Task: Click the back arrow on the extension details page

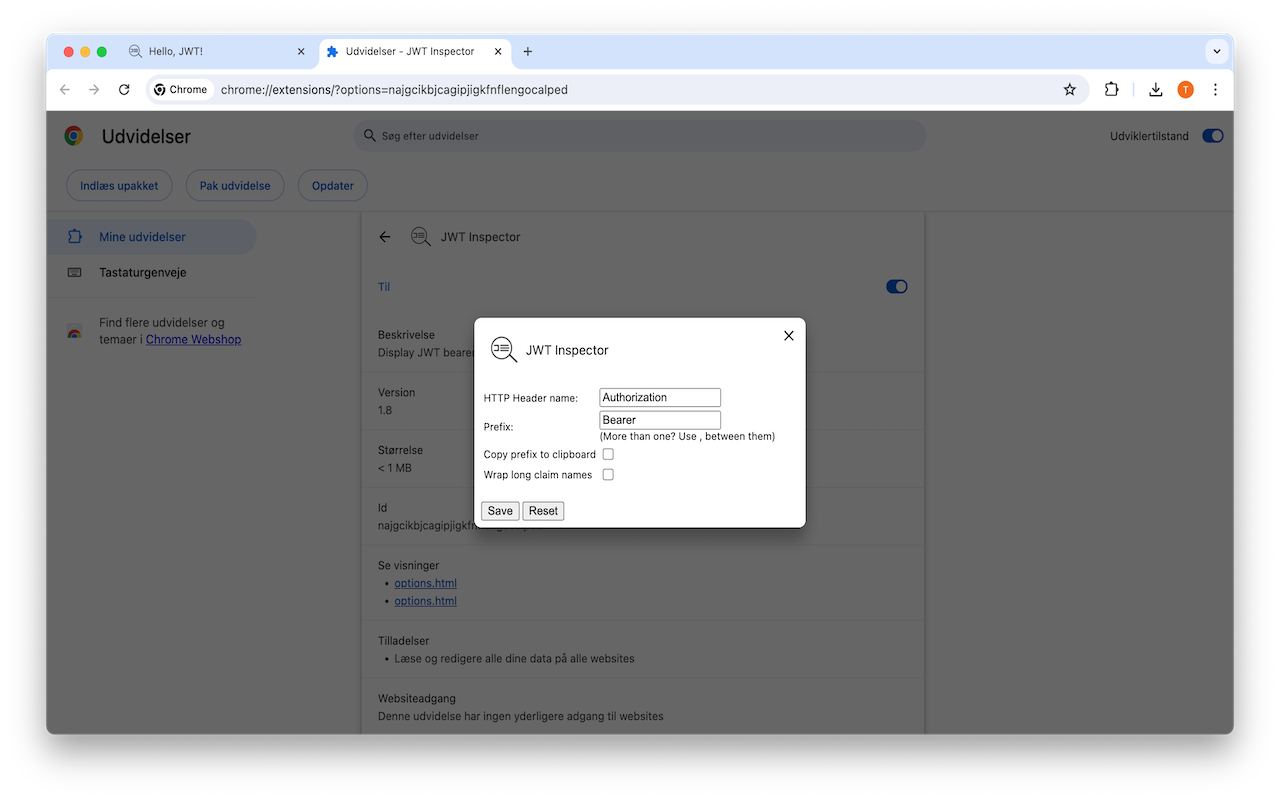Action: [385, 237]
